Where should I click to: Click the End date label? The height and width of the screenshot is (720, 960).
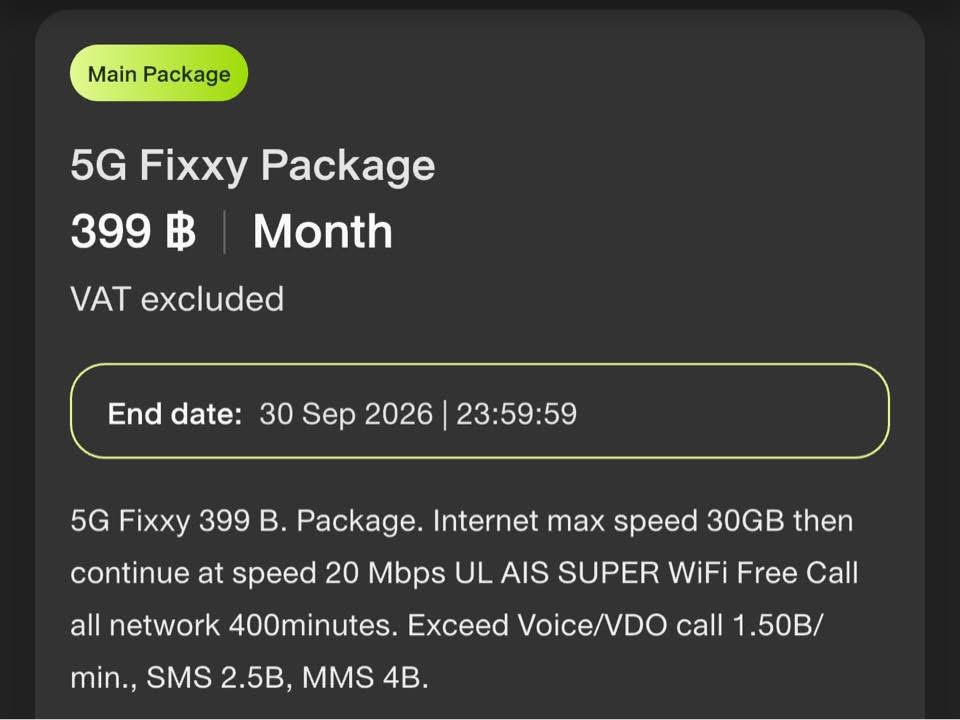pyautogui.click(x=175, y=414)
